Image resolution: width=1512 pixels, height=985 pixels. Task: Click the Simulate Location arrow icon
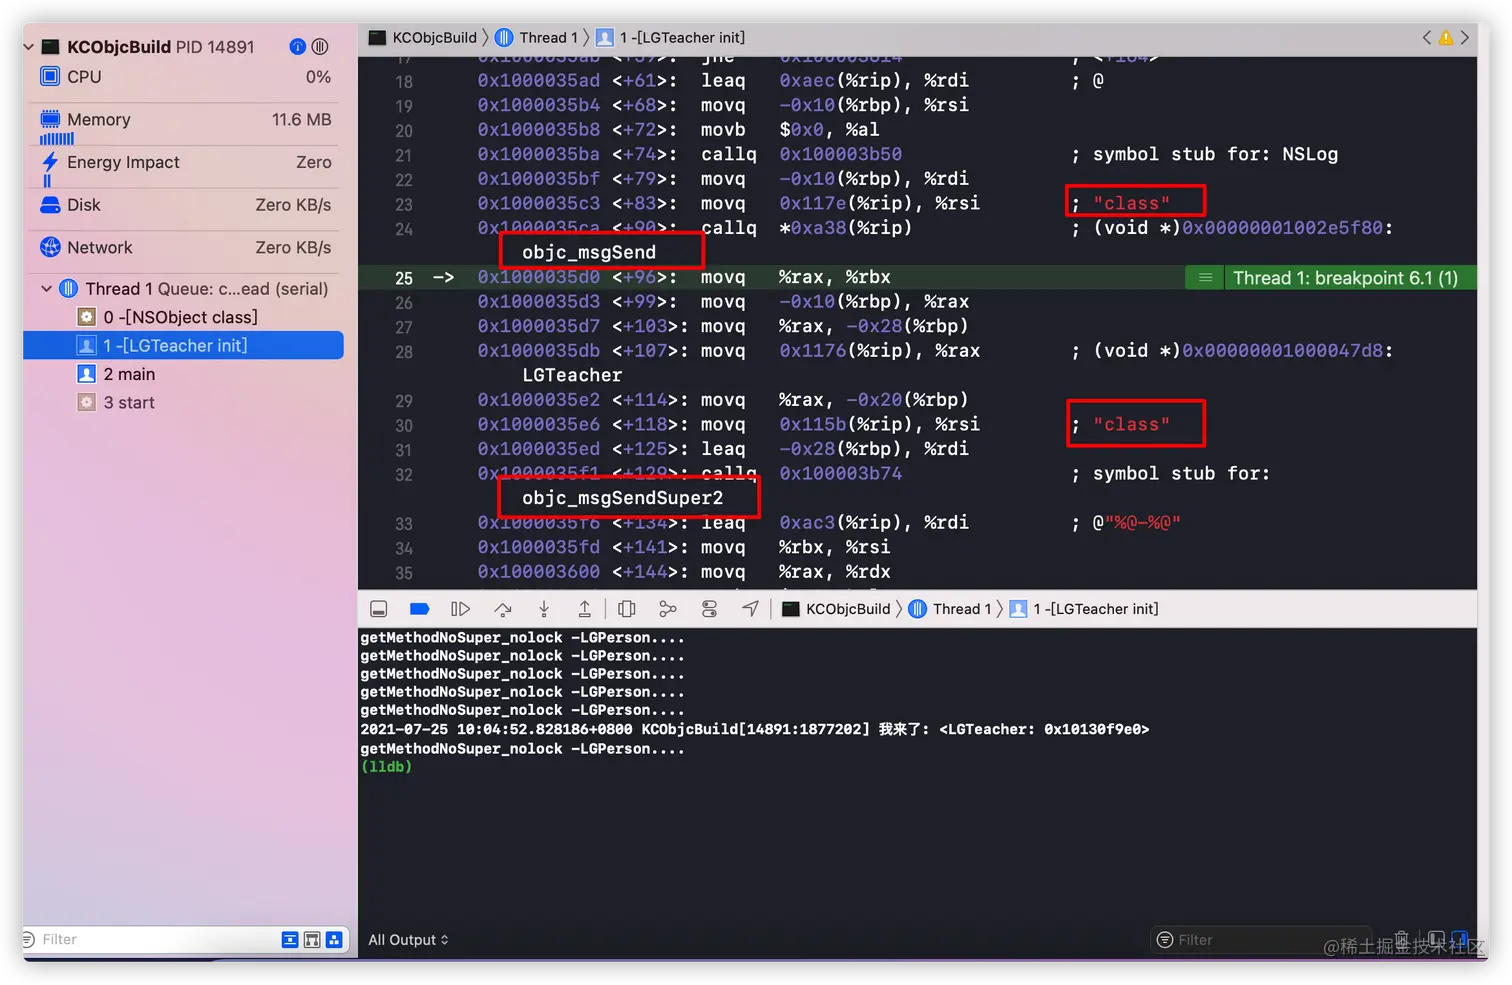pyautogui.click(x=750, y=609)
